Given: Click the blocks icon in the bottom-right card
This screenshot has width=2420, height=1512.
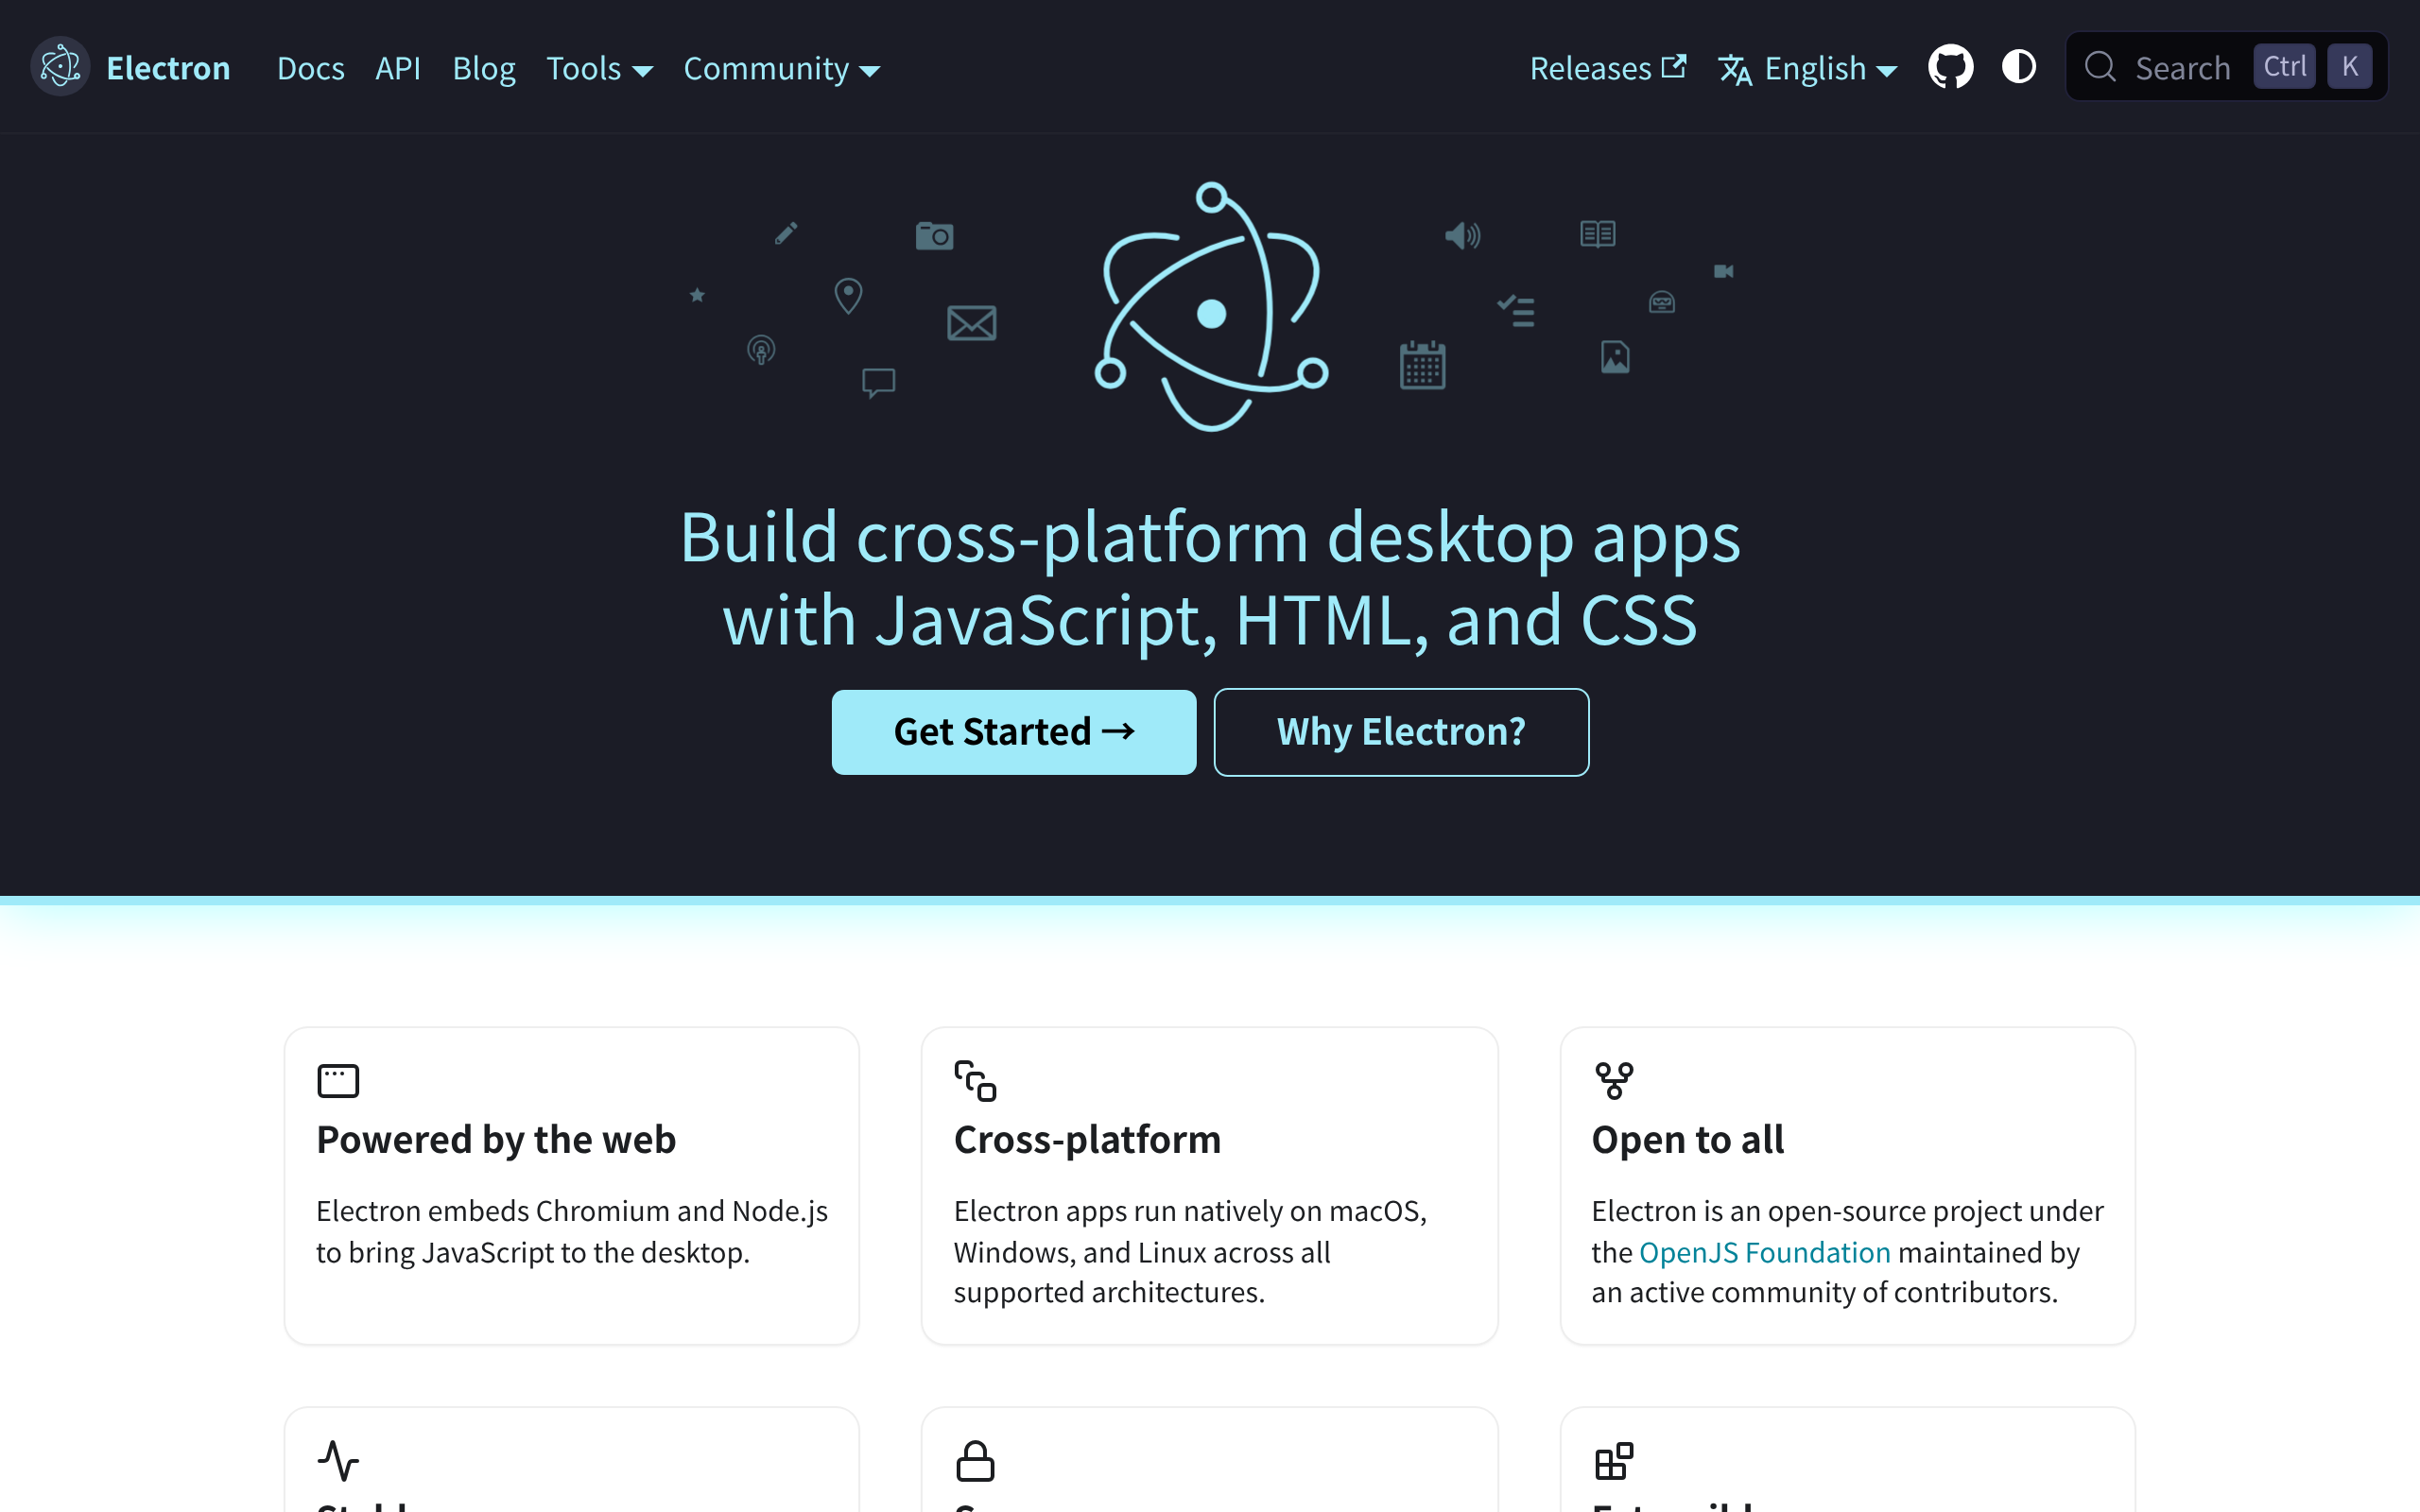Looking at the screenshot, I should point(1614,1461).
